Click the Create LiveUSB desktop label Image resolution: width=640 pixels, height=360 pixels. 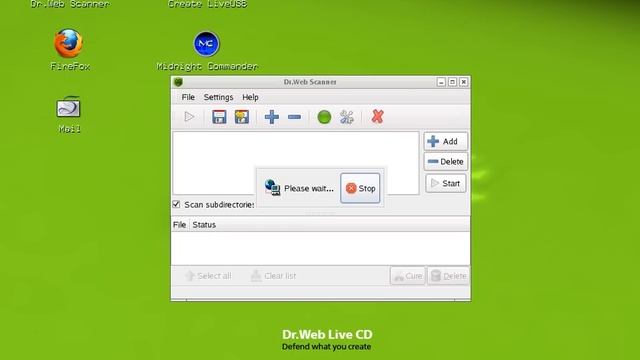[208, 4]
